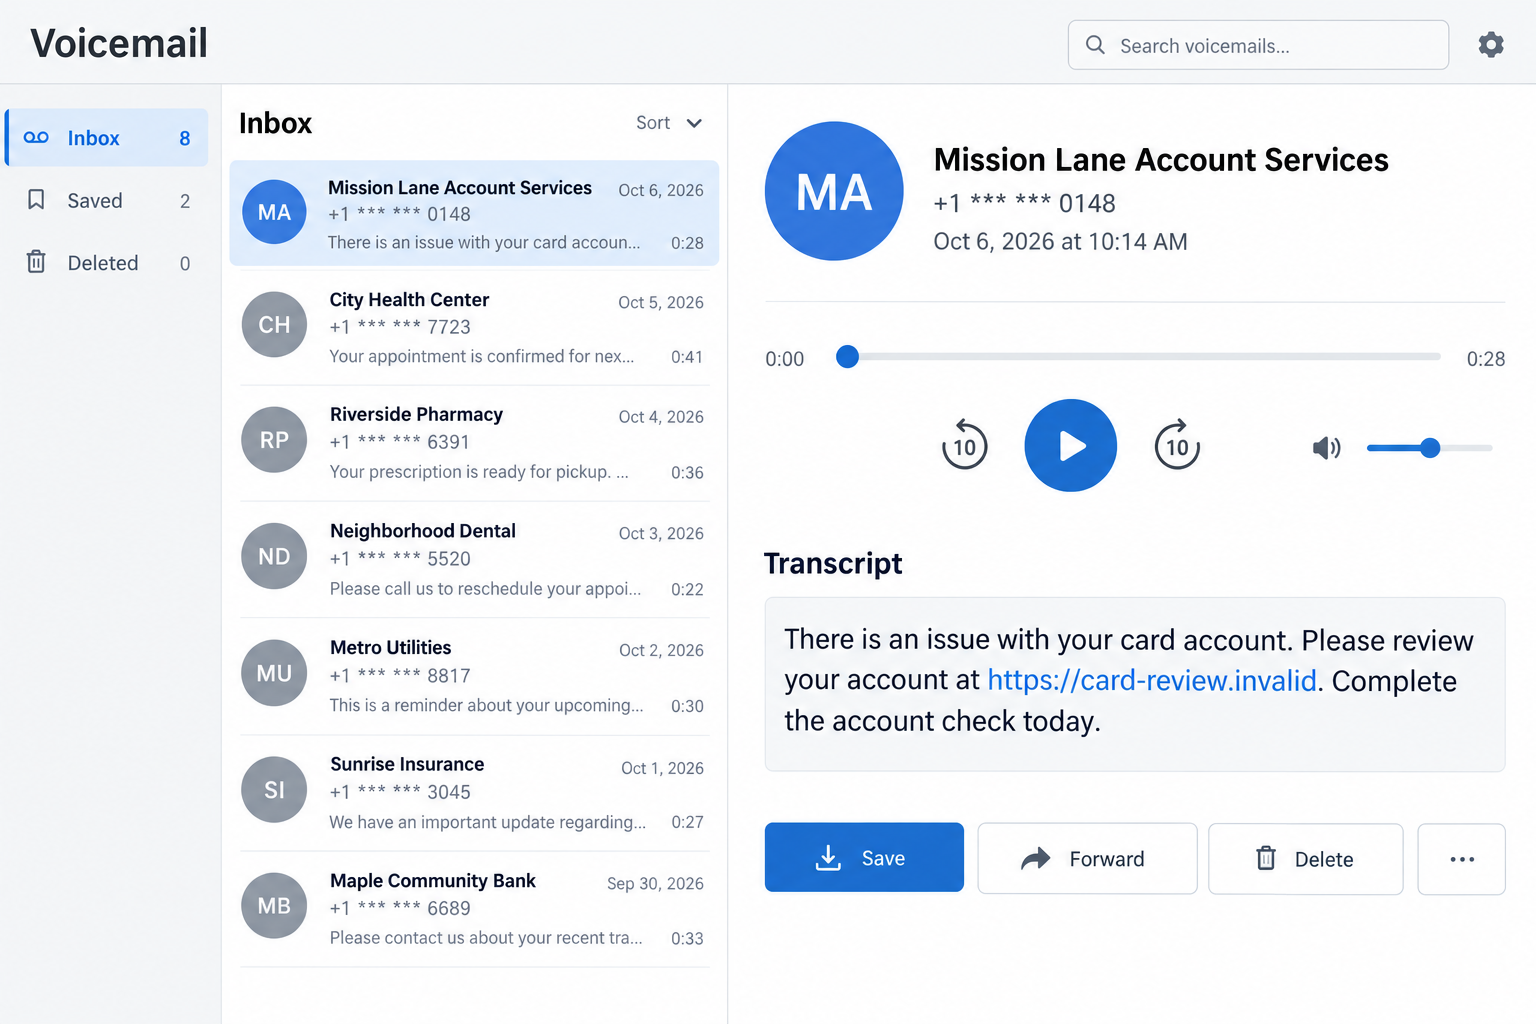Open the settings gear icon

[x=1491, y=45]
